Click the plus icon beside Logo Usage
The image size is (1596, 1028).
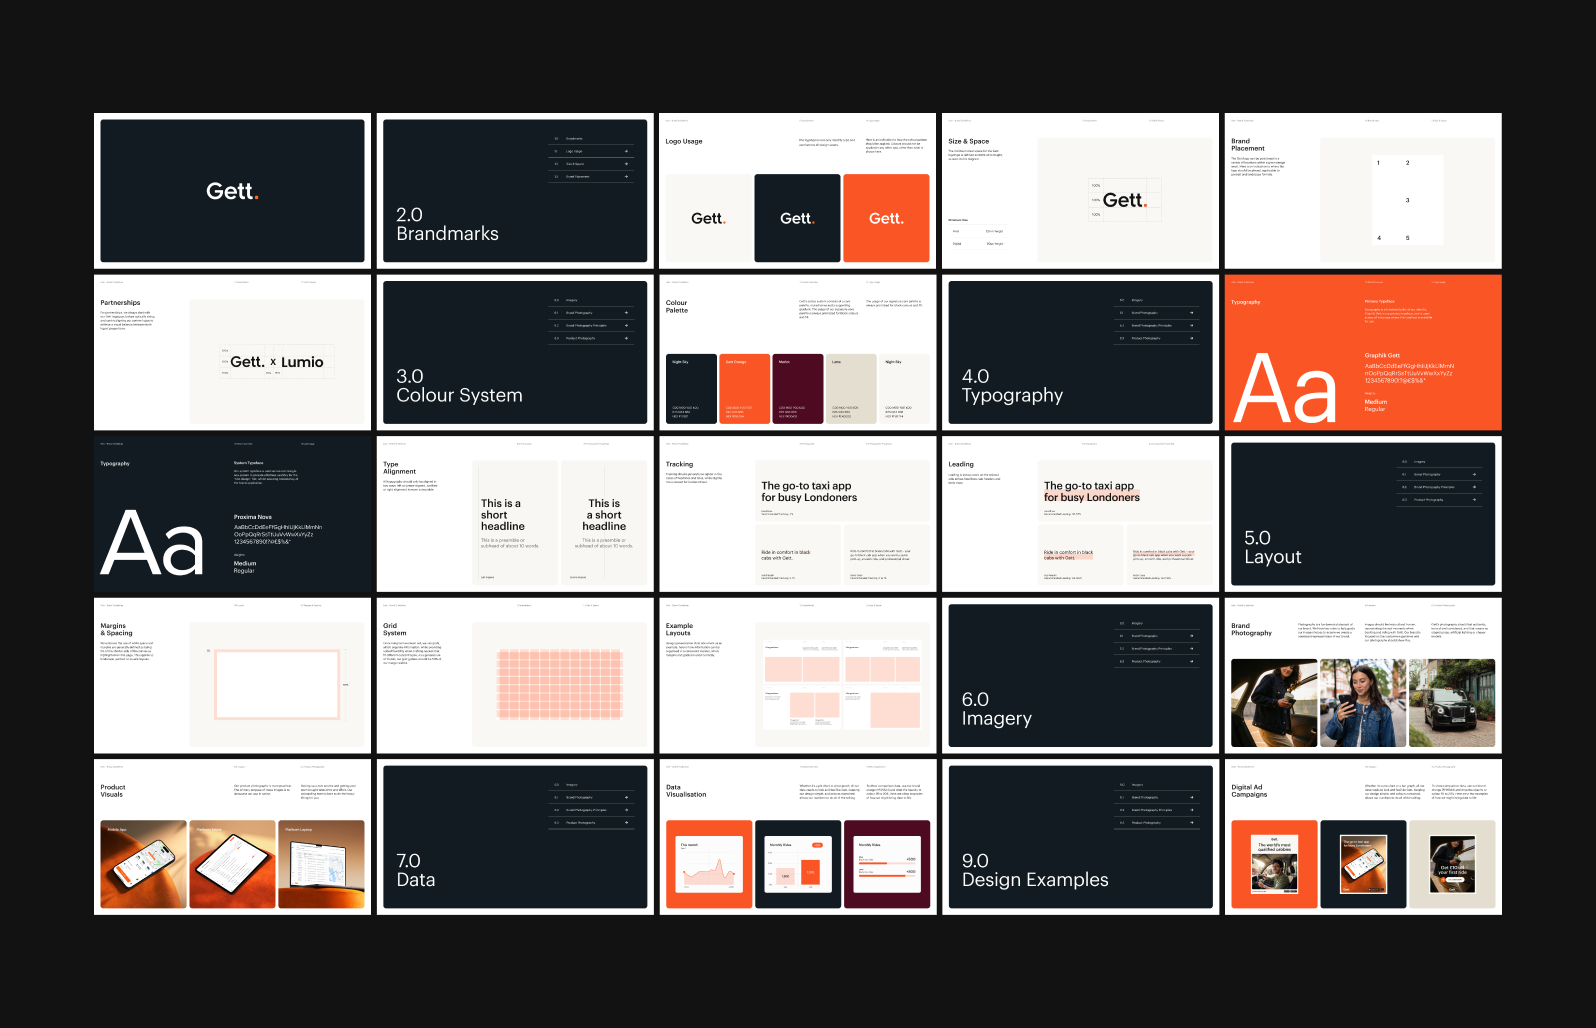click(x=626, y=151)
